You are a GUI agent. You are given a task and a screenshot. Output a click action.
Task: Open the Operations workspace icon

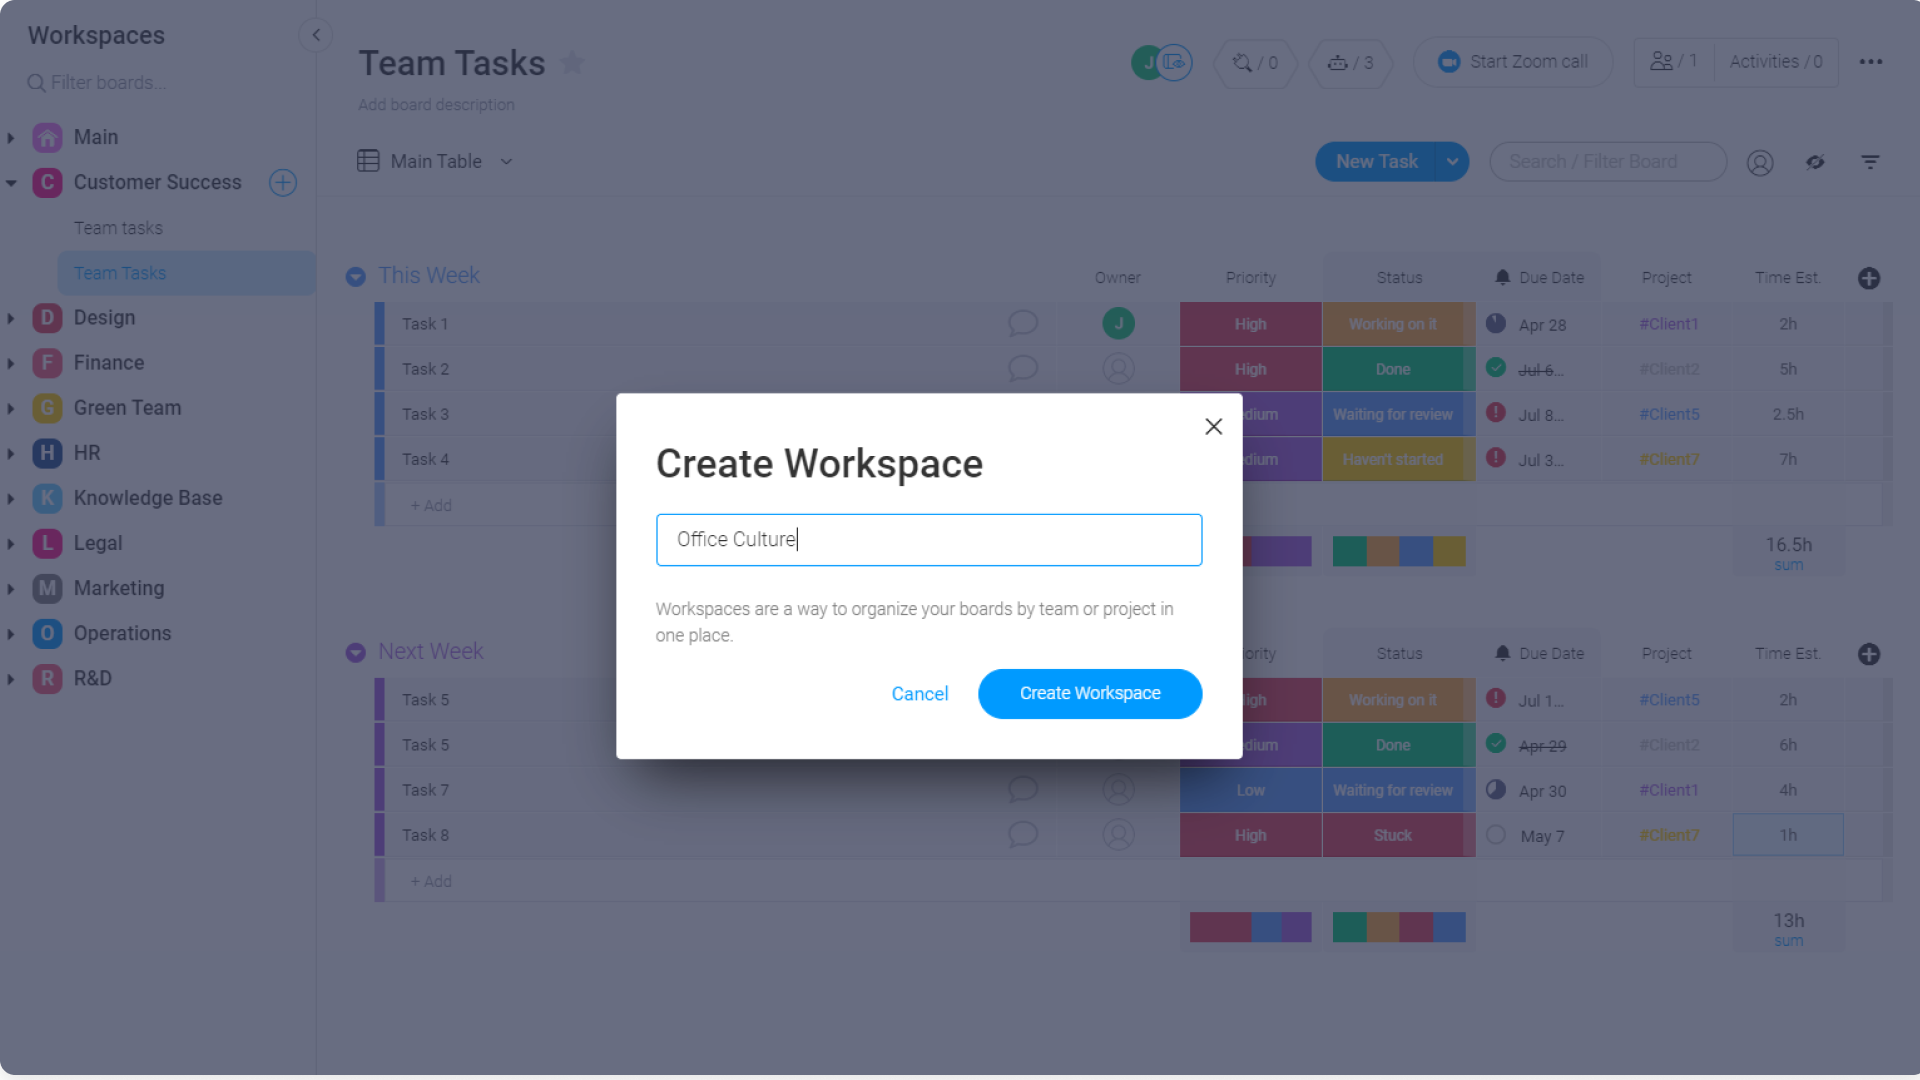click(47, 634)
